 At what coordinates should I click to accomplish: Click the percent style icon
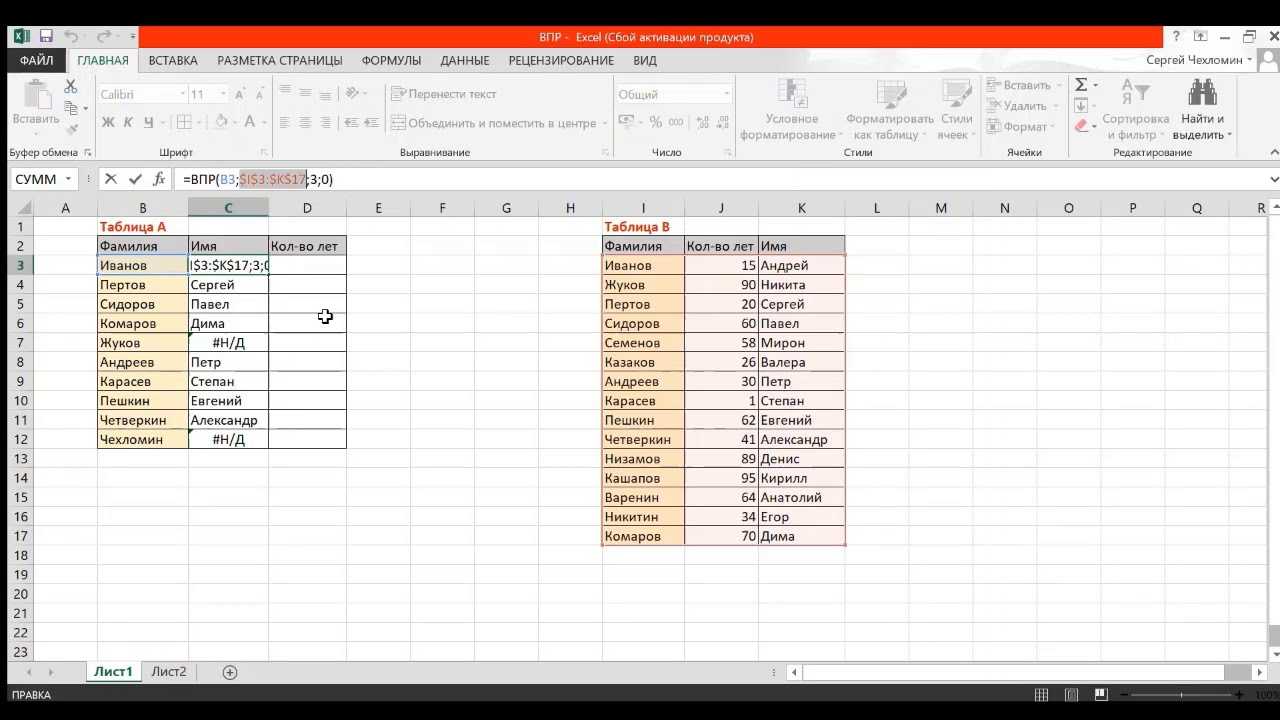(x=655, y=122)
